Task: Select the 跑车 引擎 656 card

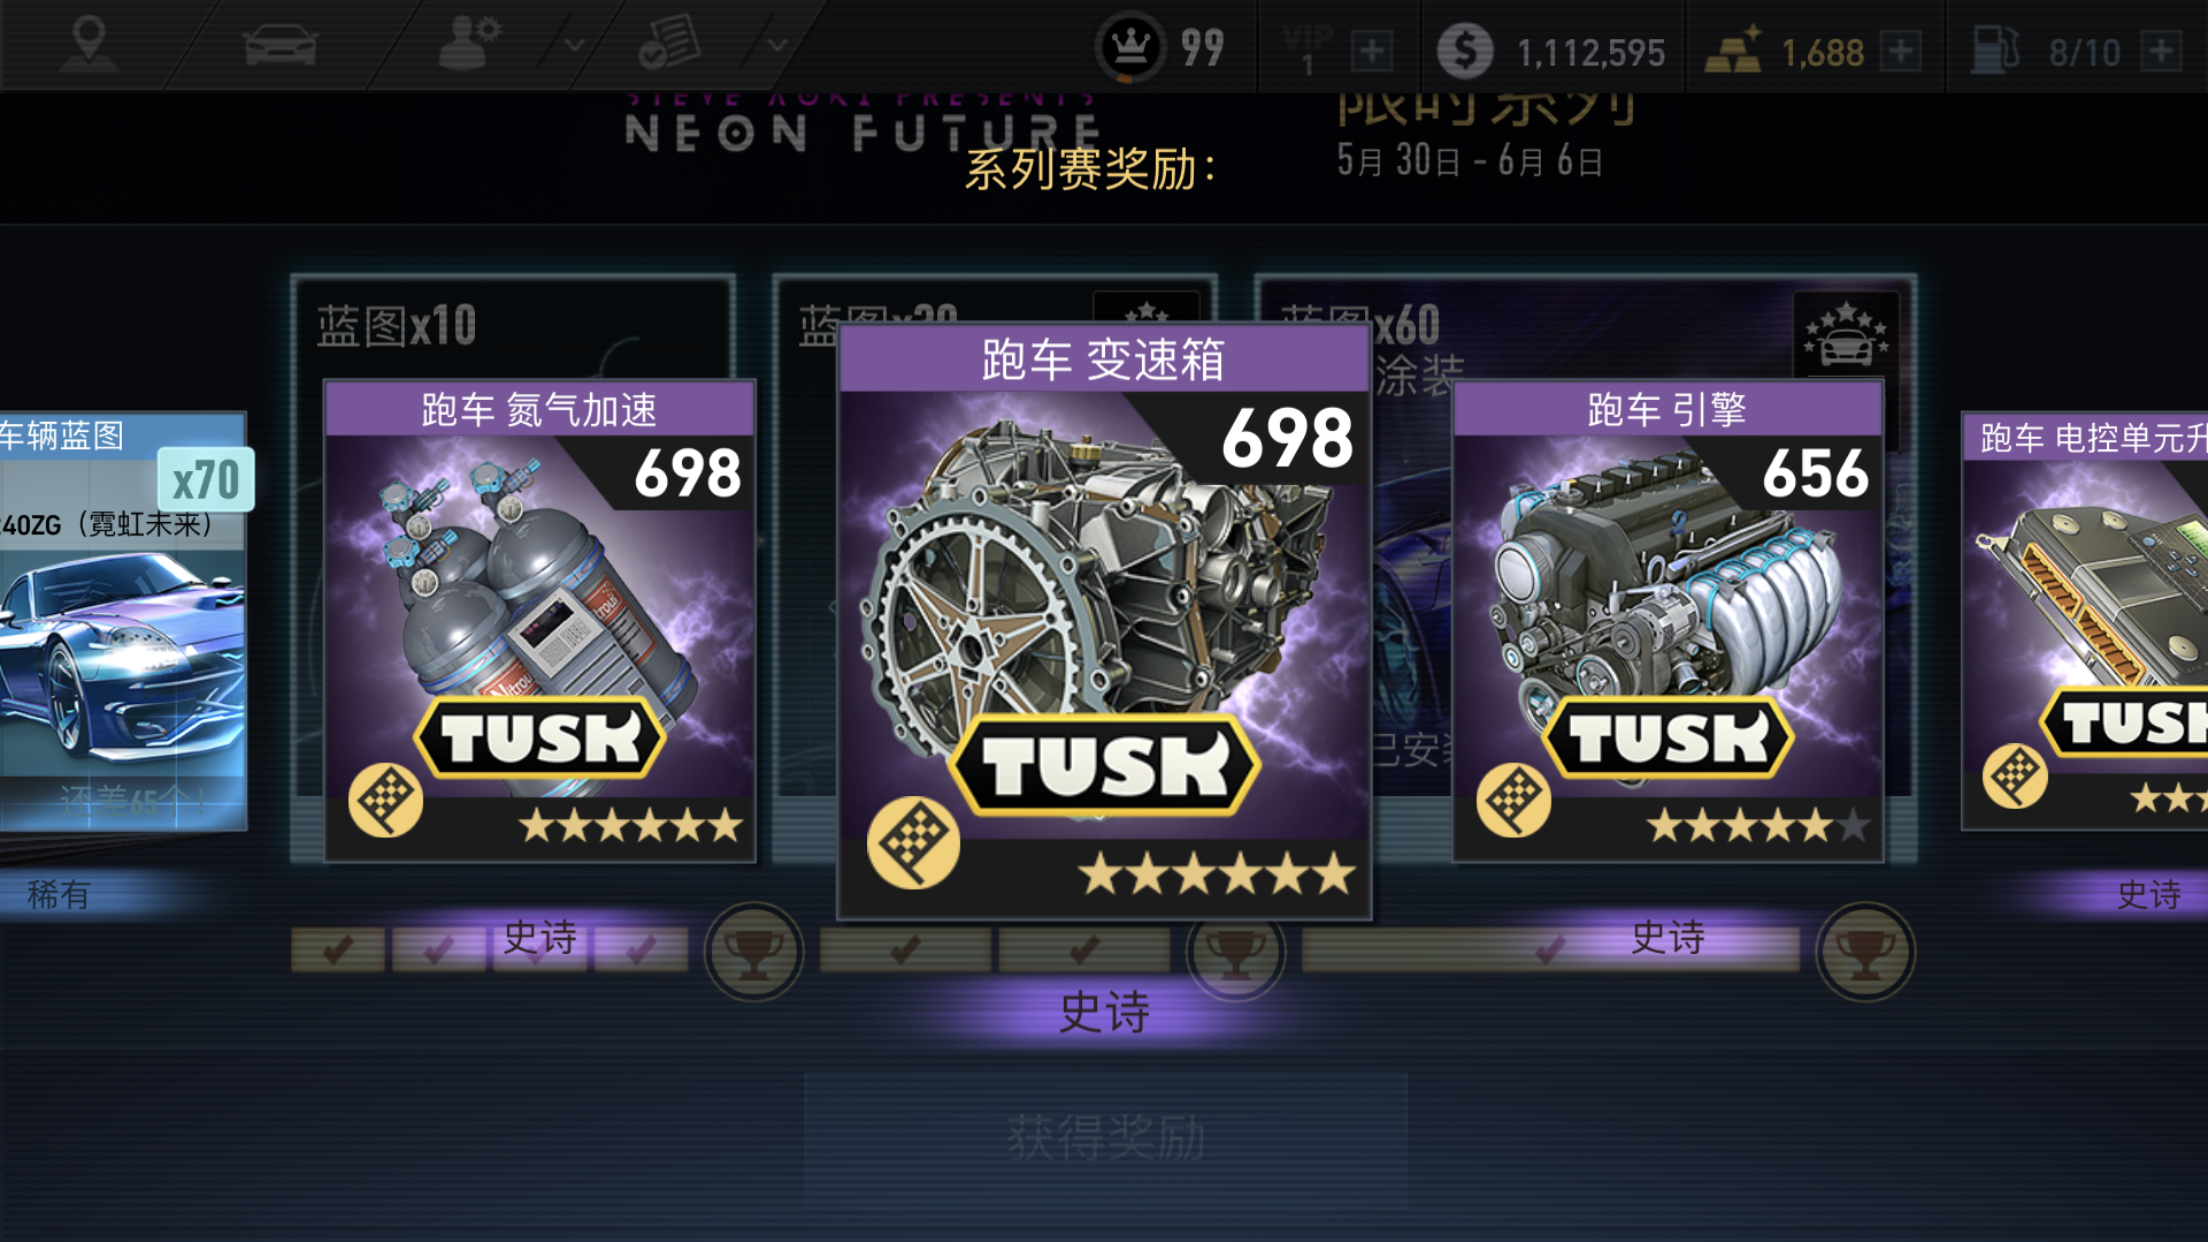Action: coord(1668,620)
